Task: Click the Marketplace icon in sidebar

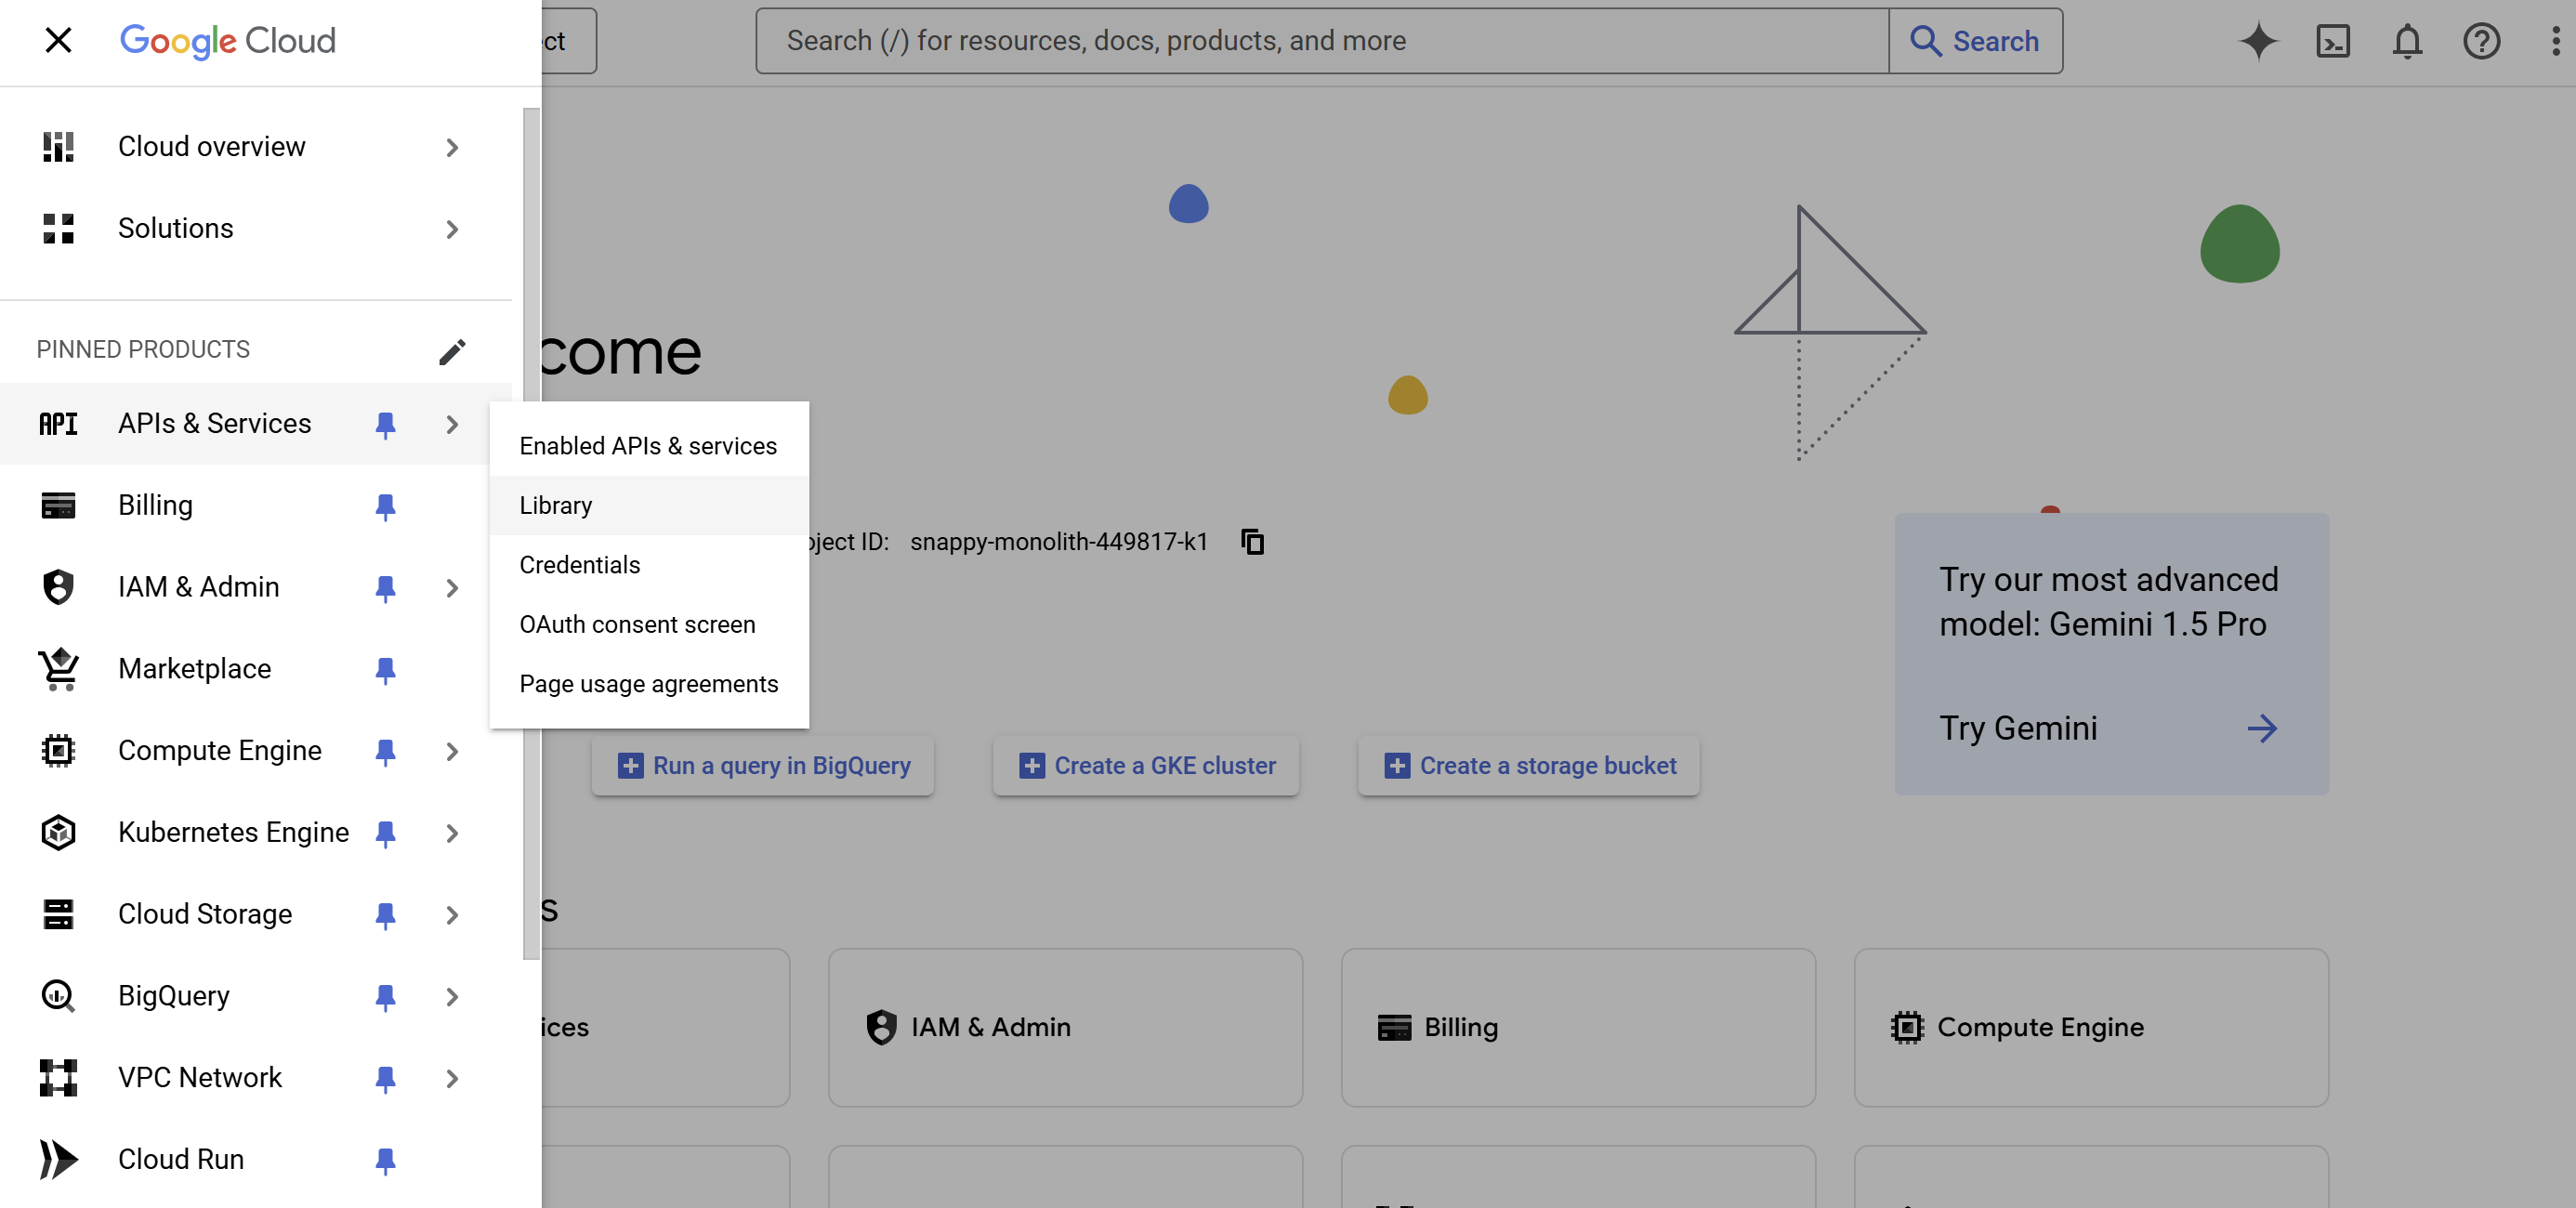Action: (x=59, y=667)
